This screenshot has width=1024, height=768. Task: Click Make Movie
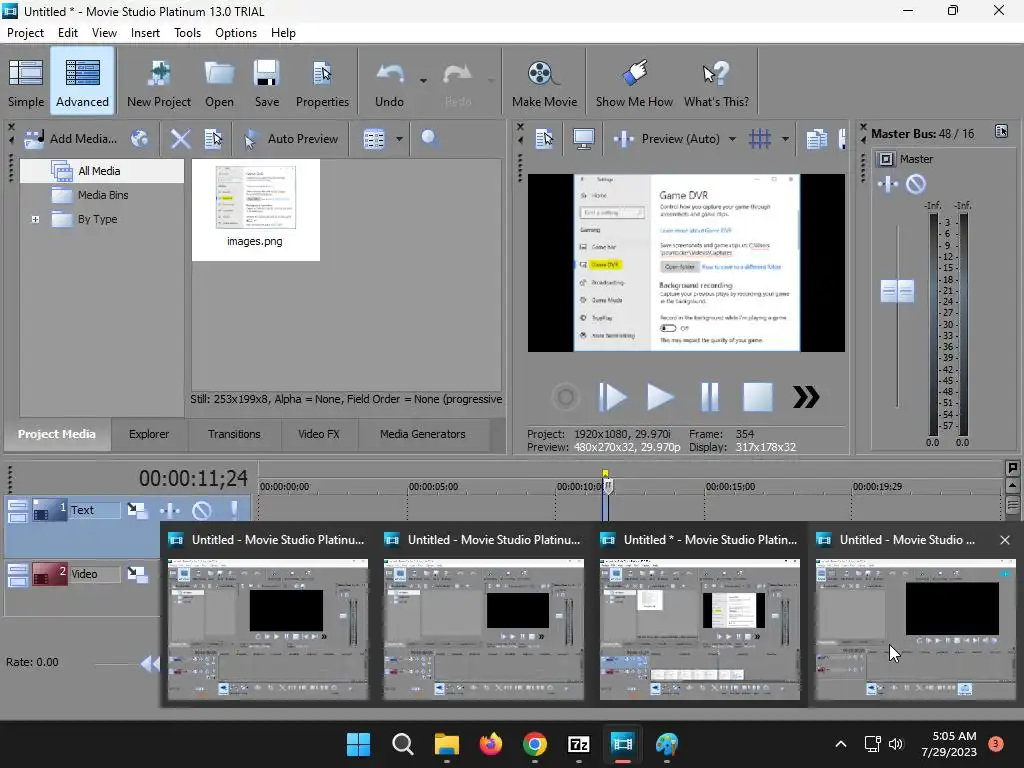coord(544,83)
